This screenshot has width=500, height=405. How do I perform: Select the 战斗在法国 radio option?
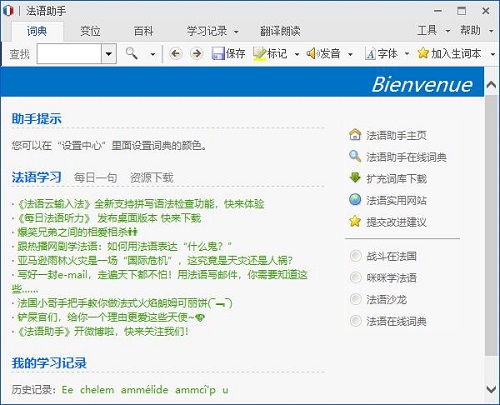coord(355,256)
